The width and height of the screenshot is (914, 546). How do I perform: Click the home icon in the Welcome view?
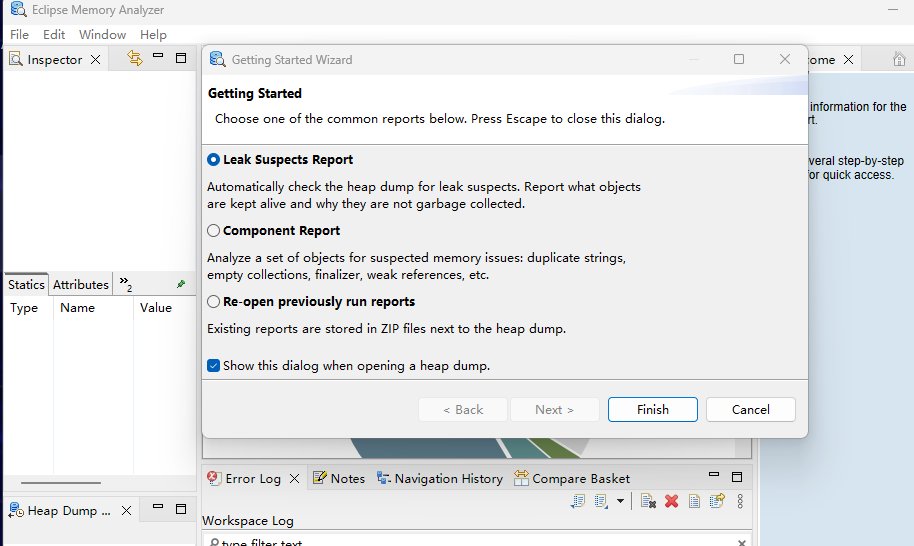click(x=899, y=59)
